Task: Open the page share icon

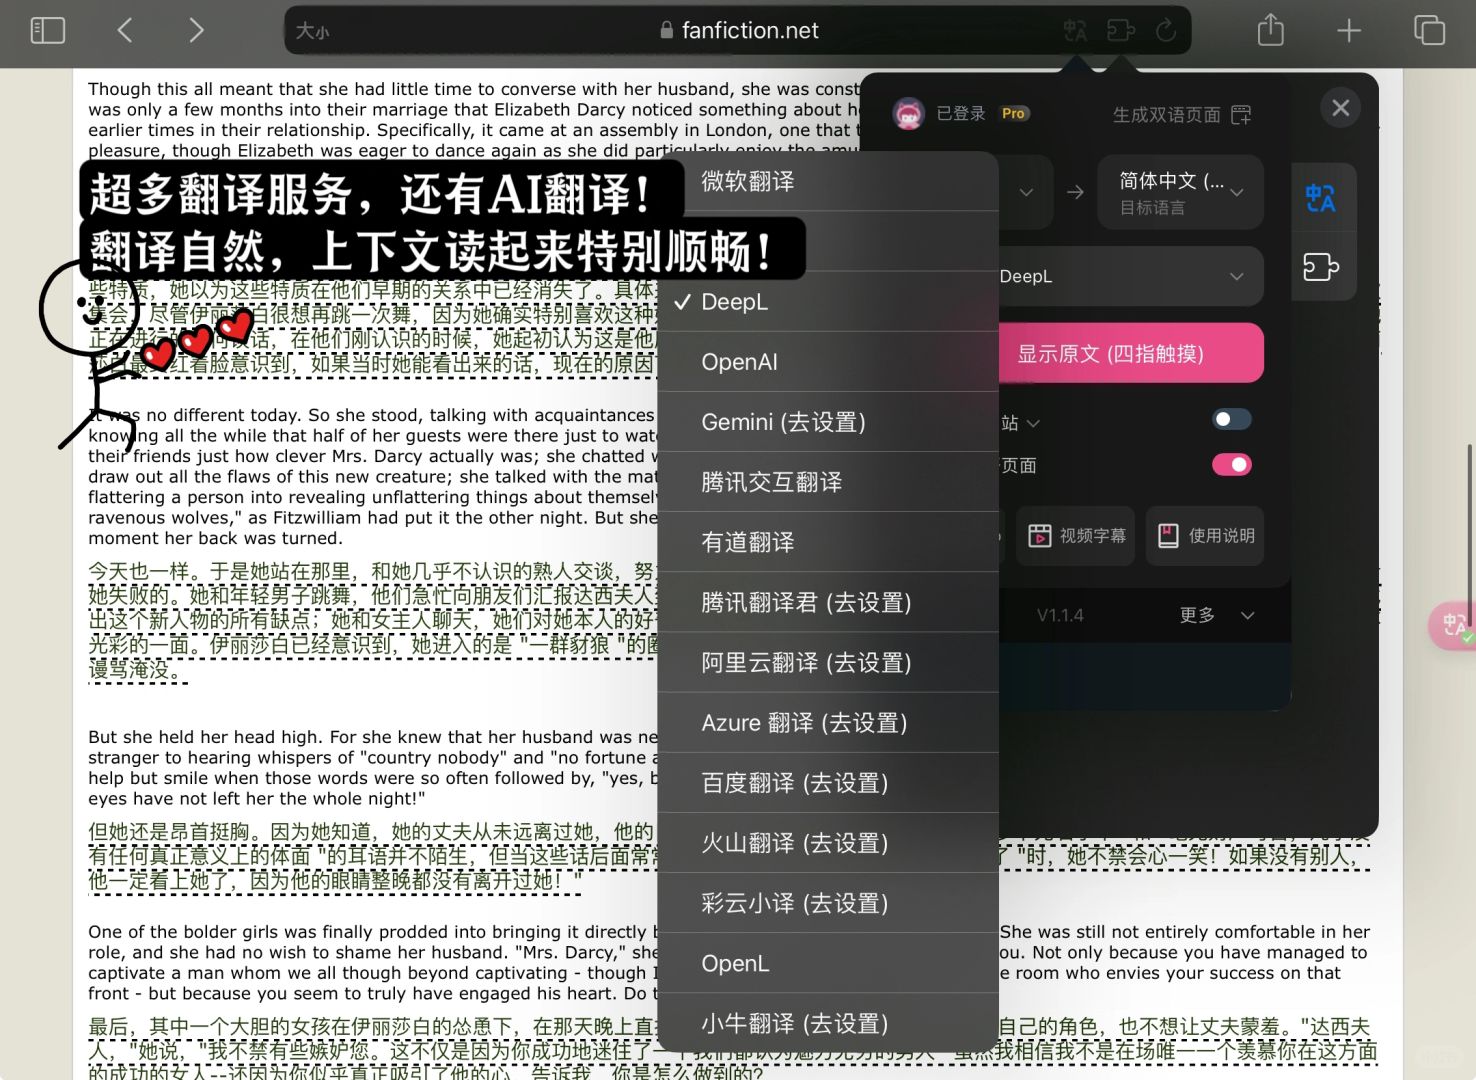Action: pyautogui.click(x=1270, y=29)
